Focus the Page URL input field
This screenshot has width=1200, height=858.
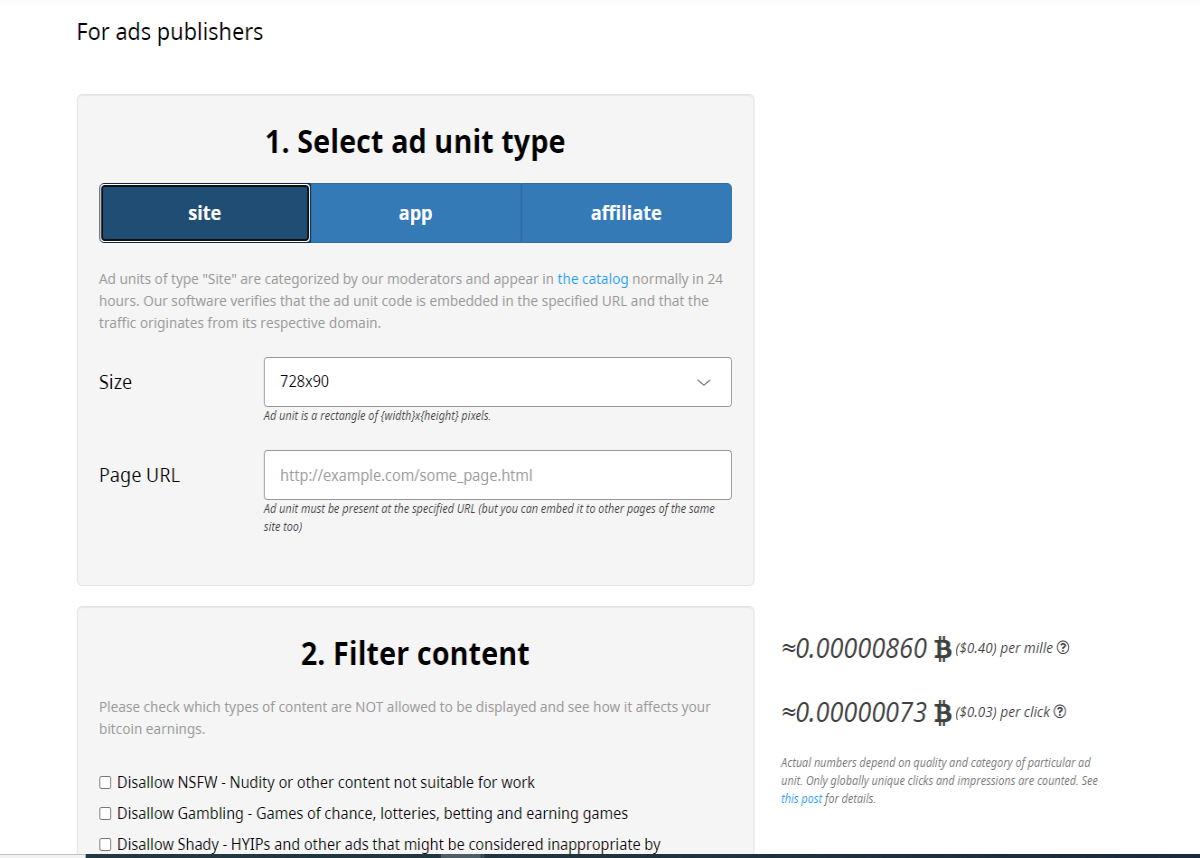[x=498, y=475]
